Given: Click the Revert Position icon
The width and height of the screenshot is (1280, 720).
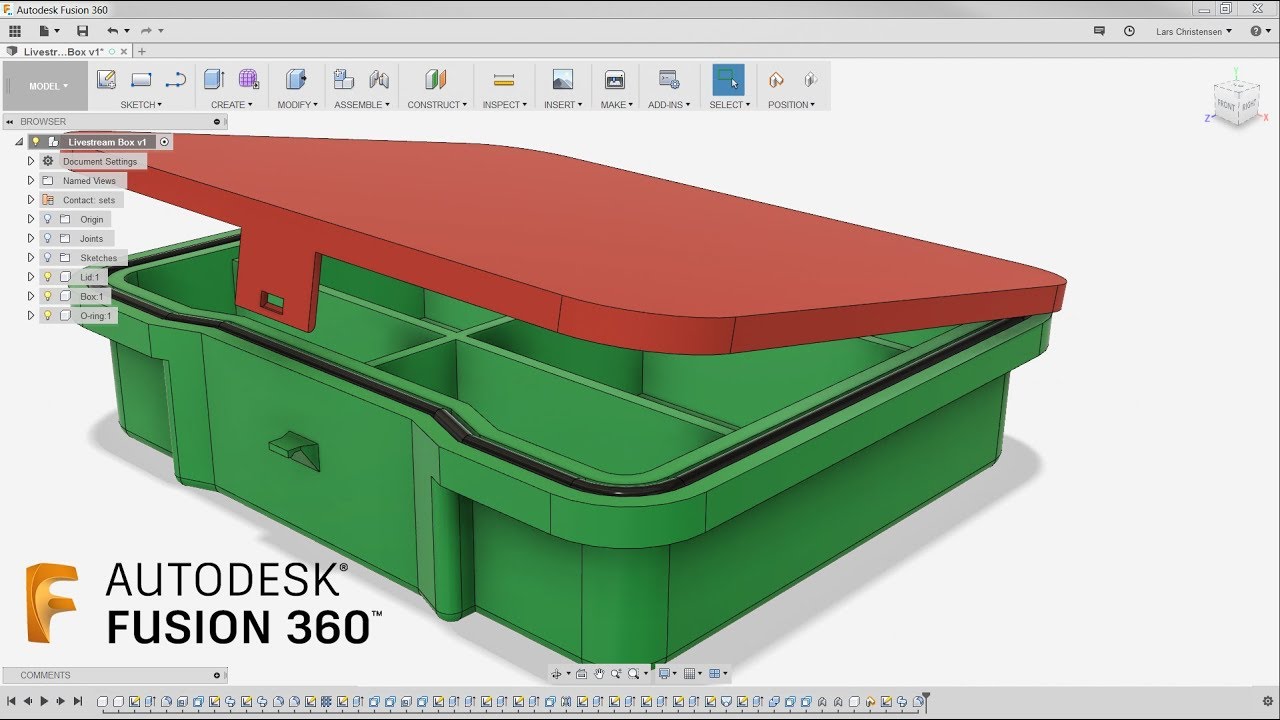Looking at the screenshot, I should click(x=810, y=79).
